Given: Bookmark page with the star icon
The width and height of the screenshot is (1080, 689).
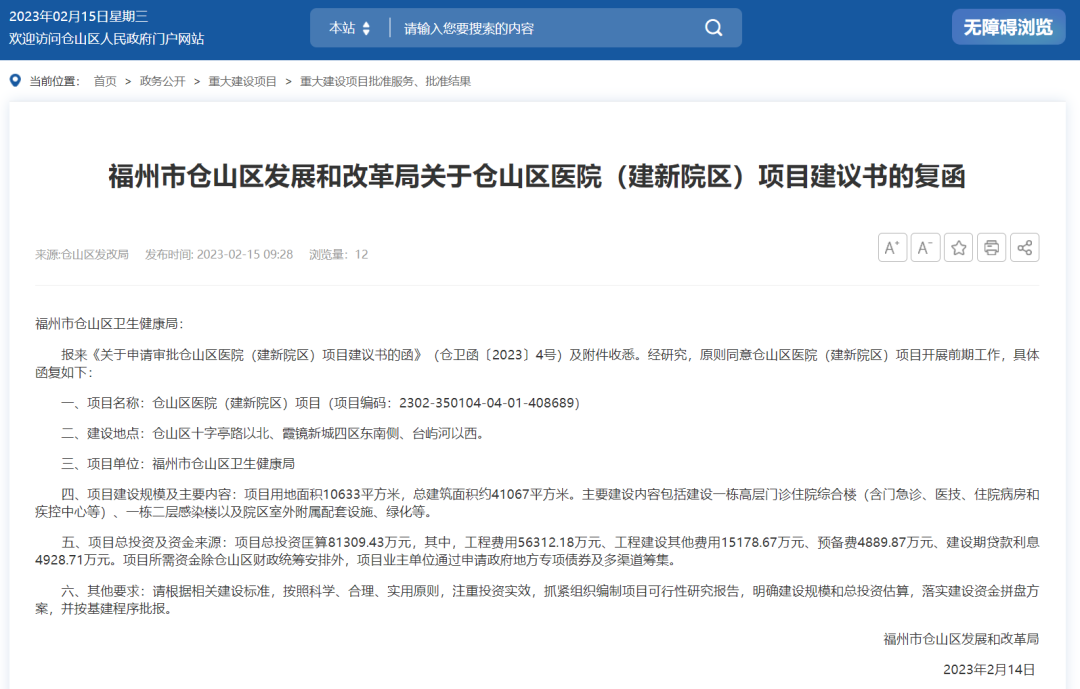Looking at the screenshot, I should 958,248.
